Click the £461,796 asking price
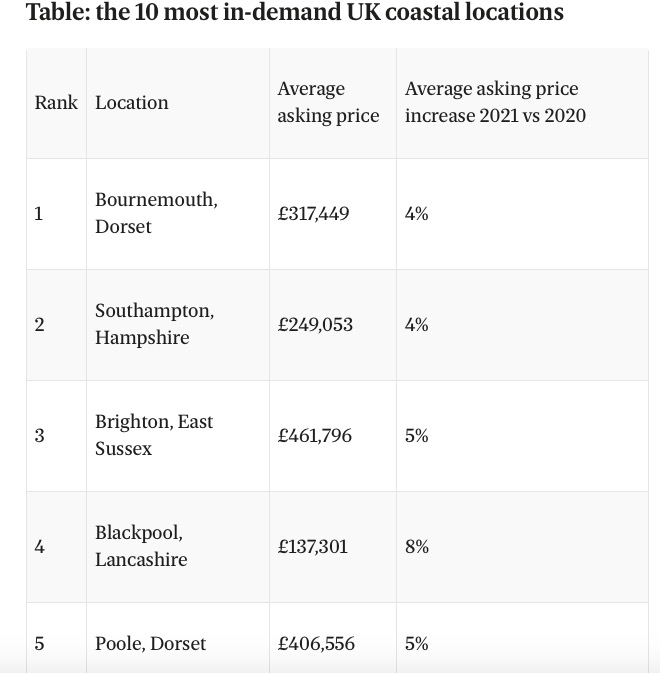Screen dimensions: 660x673 315,436
